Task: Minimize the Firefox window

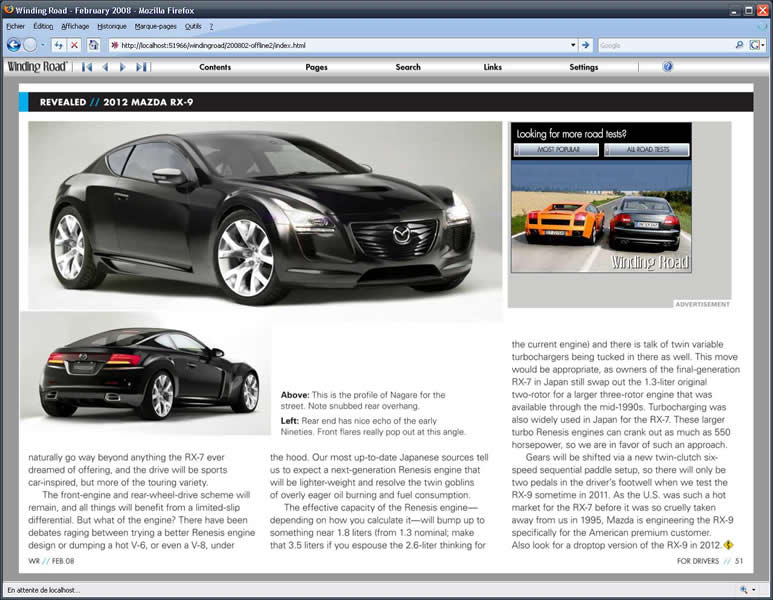Action: 735,10
